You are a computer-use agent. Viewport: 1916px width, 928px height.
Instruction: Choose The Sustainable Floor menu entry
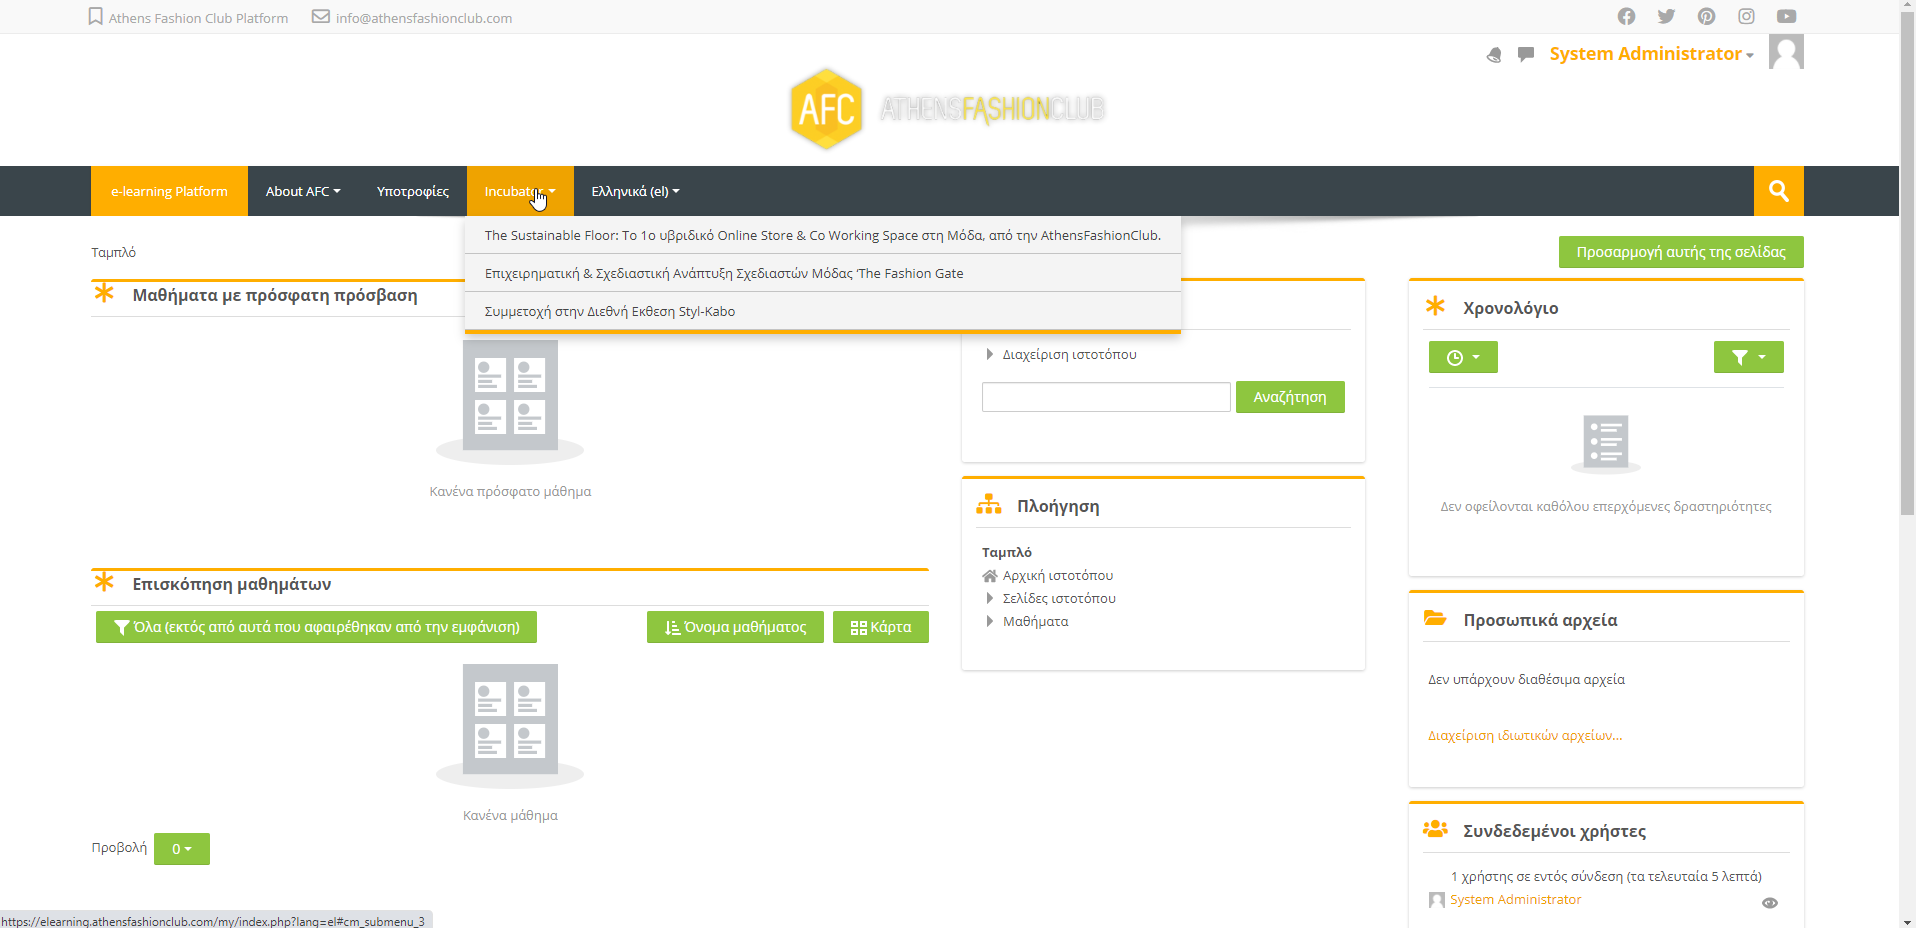[x=821, y=235]
